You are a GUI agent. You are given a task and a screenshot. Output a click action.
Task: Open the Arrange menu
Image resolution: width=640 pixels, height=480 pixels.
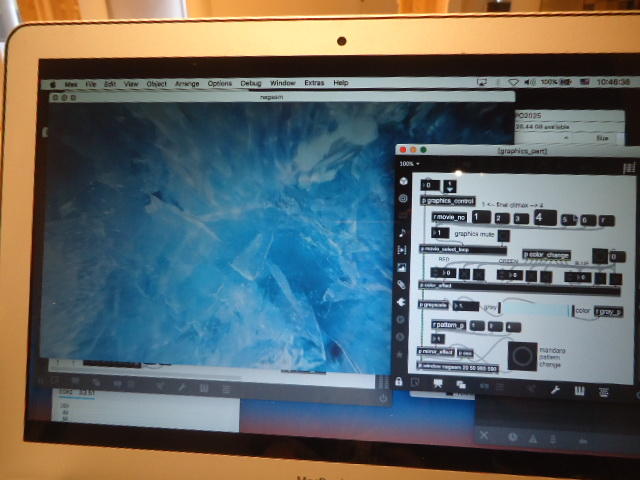187,83
